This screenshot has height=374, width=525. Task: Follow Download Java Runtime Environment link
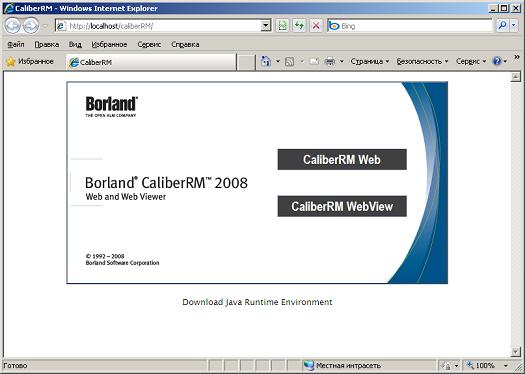point(257,302)
